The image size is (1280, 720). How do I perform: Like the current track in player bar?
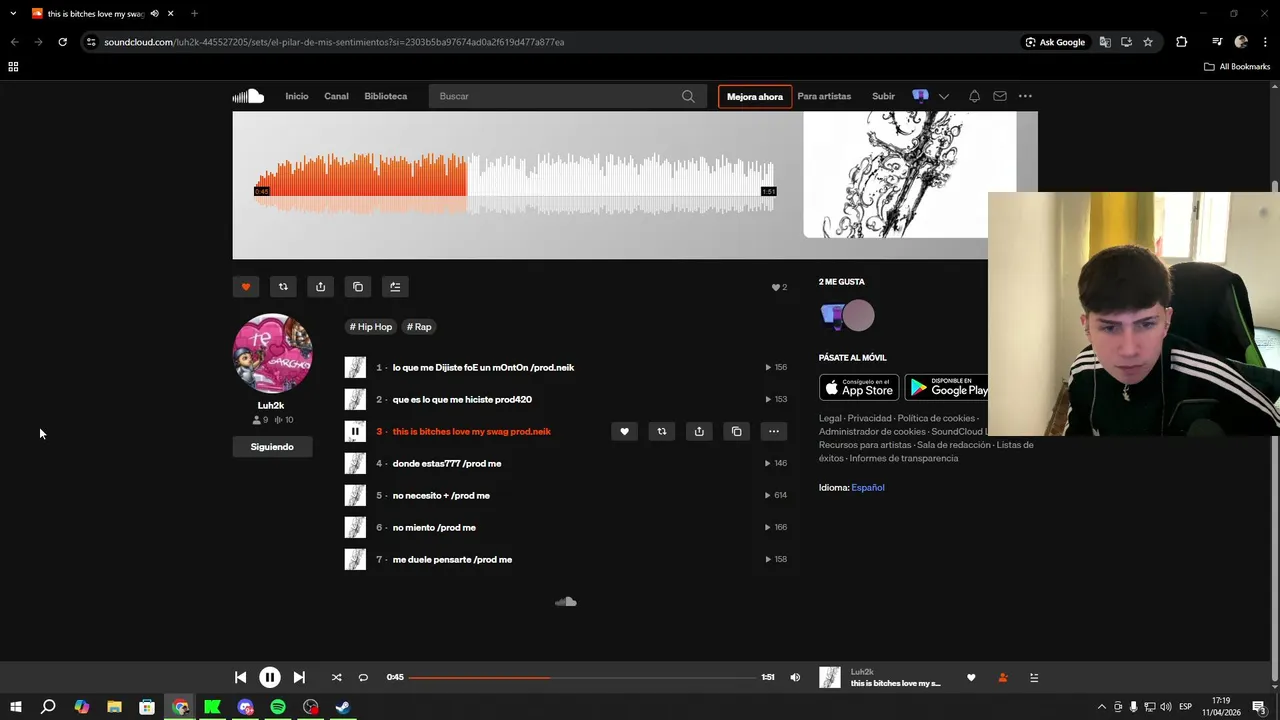click(x=970, y=677)
